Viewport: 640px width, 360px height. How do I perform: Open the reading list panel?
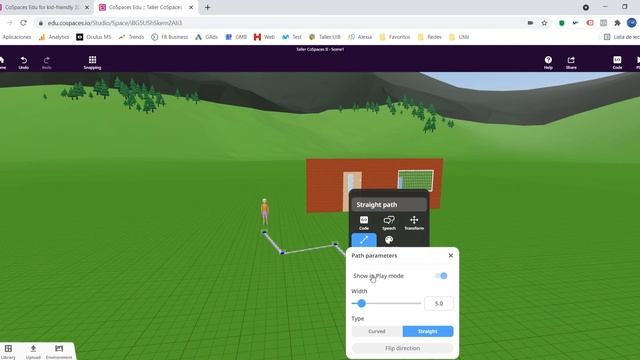(x=621, y=37)
